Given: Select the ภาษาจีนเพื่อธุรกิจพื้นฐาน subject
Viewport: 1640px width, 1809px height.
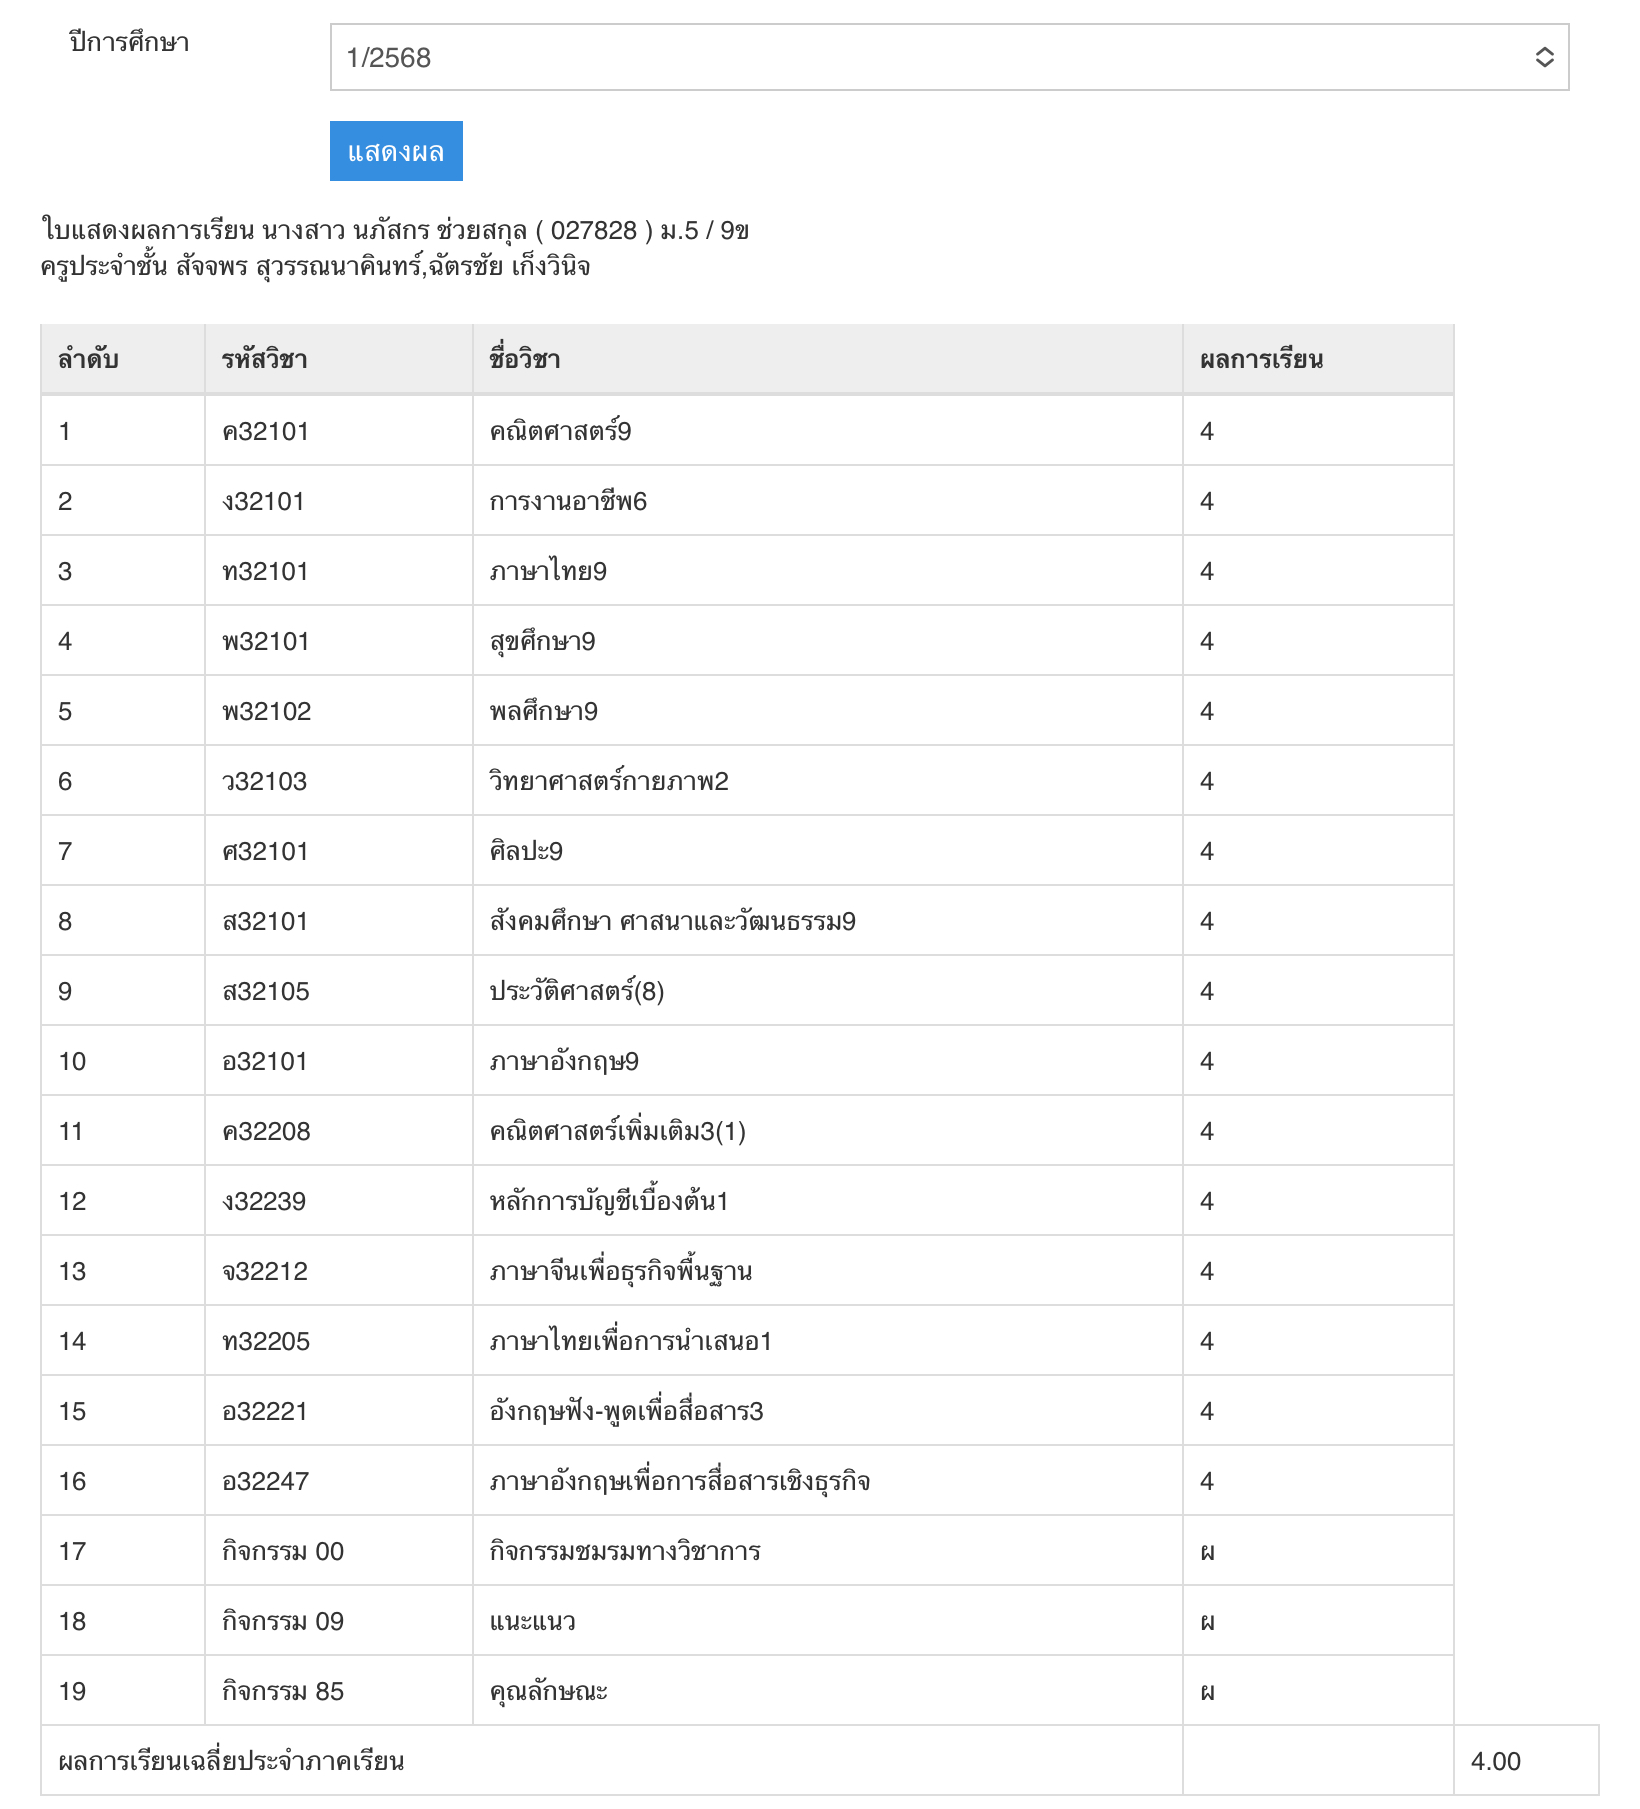Looking at the screenshot, I should tap(620, 1271).
